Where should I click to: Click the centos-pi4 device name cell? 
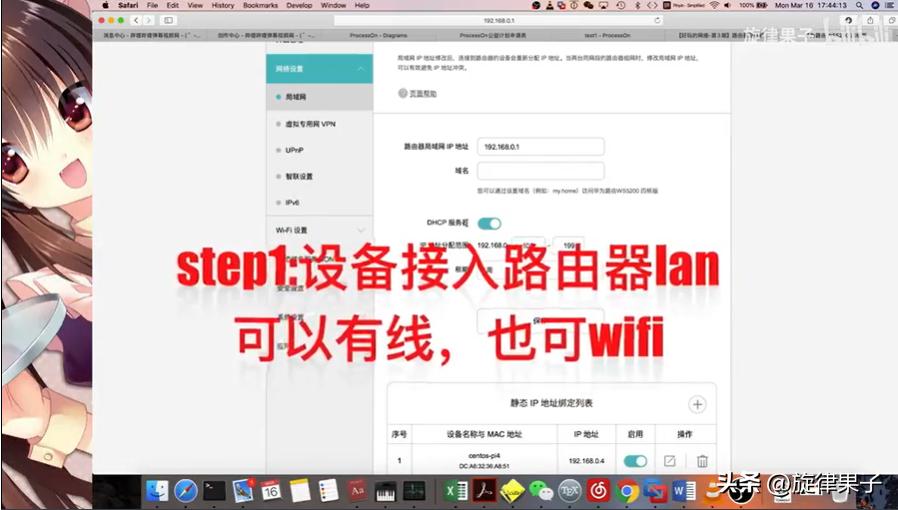click(x=485, y=461)
